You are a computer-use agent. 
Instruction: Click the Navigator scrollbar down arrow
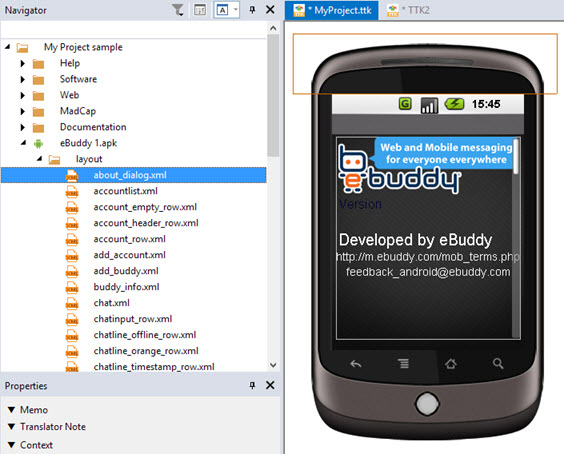pos(273,365)
